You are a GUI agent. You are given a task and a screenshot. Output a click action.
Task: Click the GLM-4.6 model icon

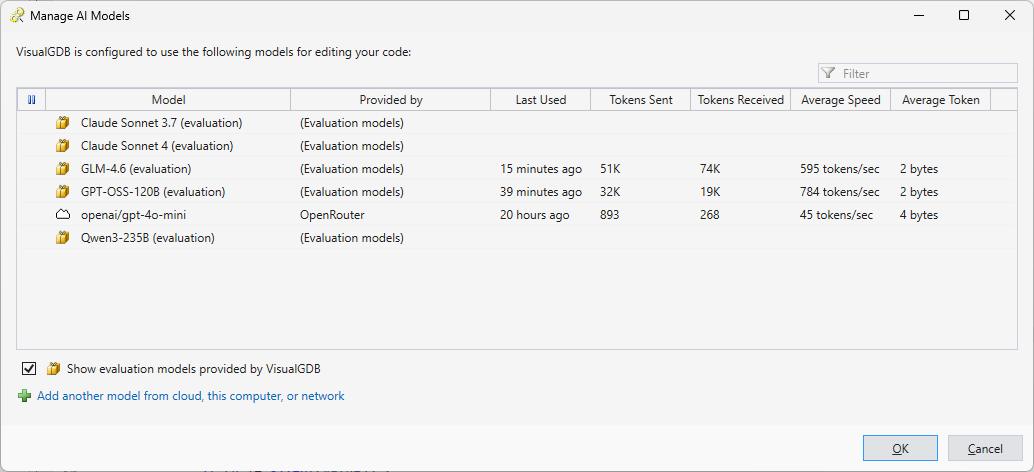[x=63, y=169]
